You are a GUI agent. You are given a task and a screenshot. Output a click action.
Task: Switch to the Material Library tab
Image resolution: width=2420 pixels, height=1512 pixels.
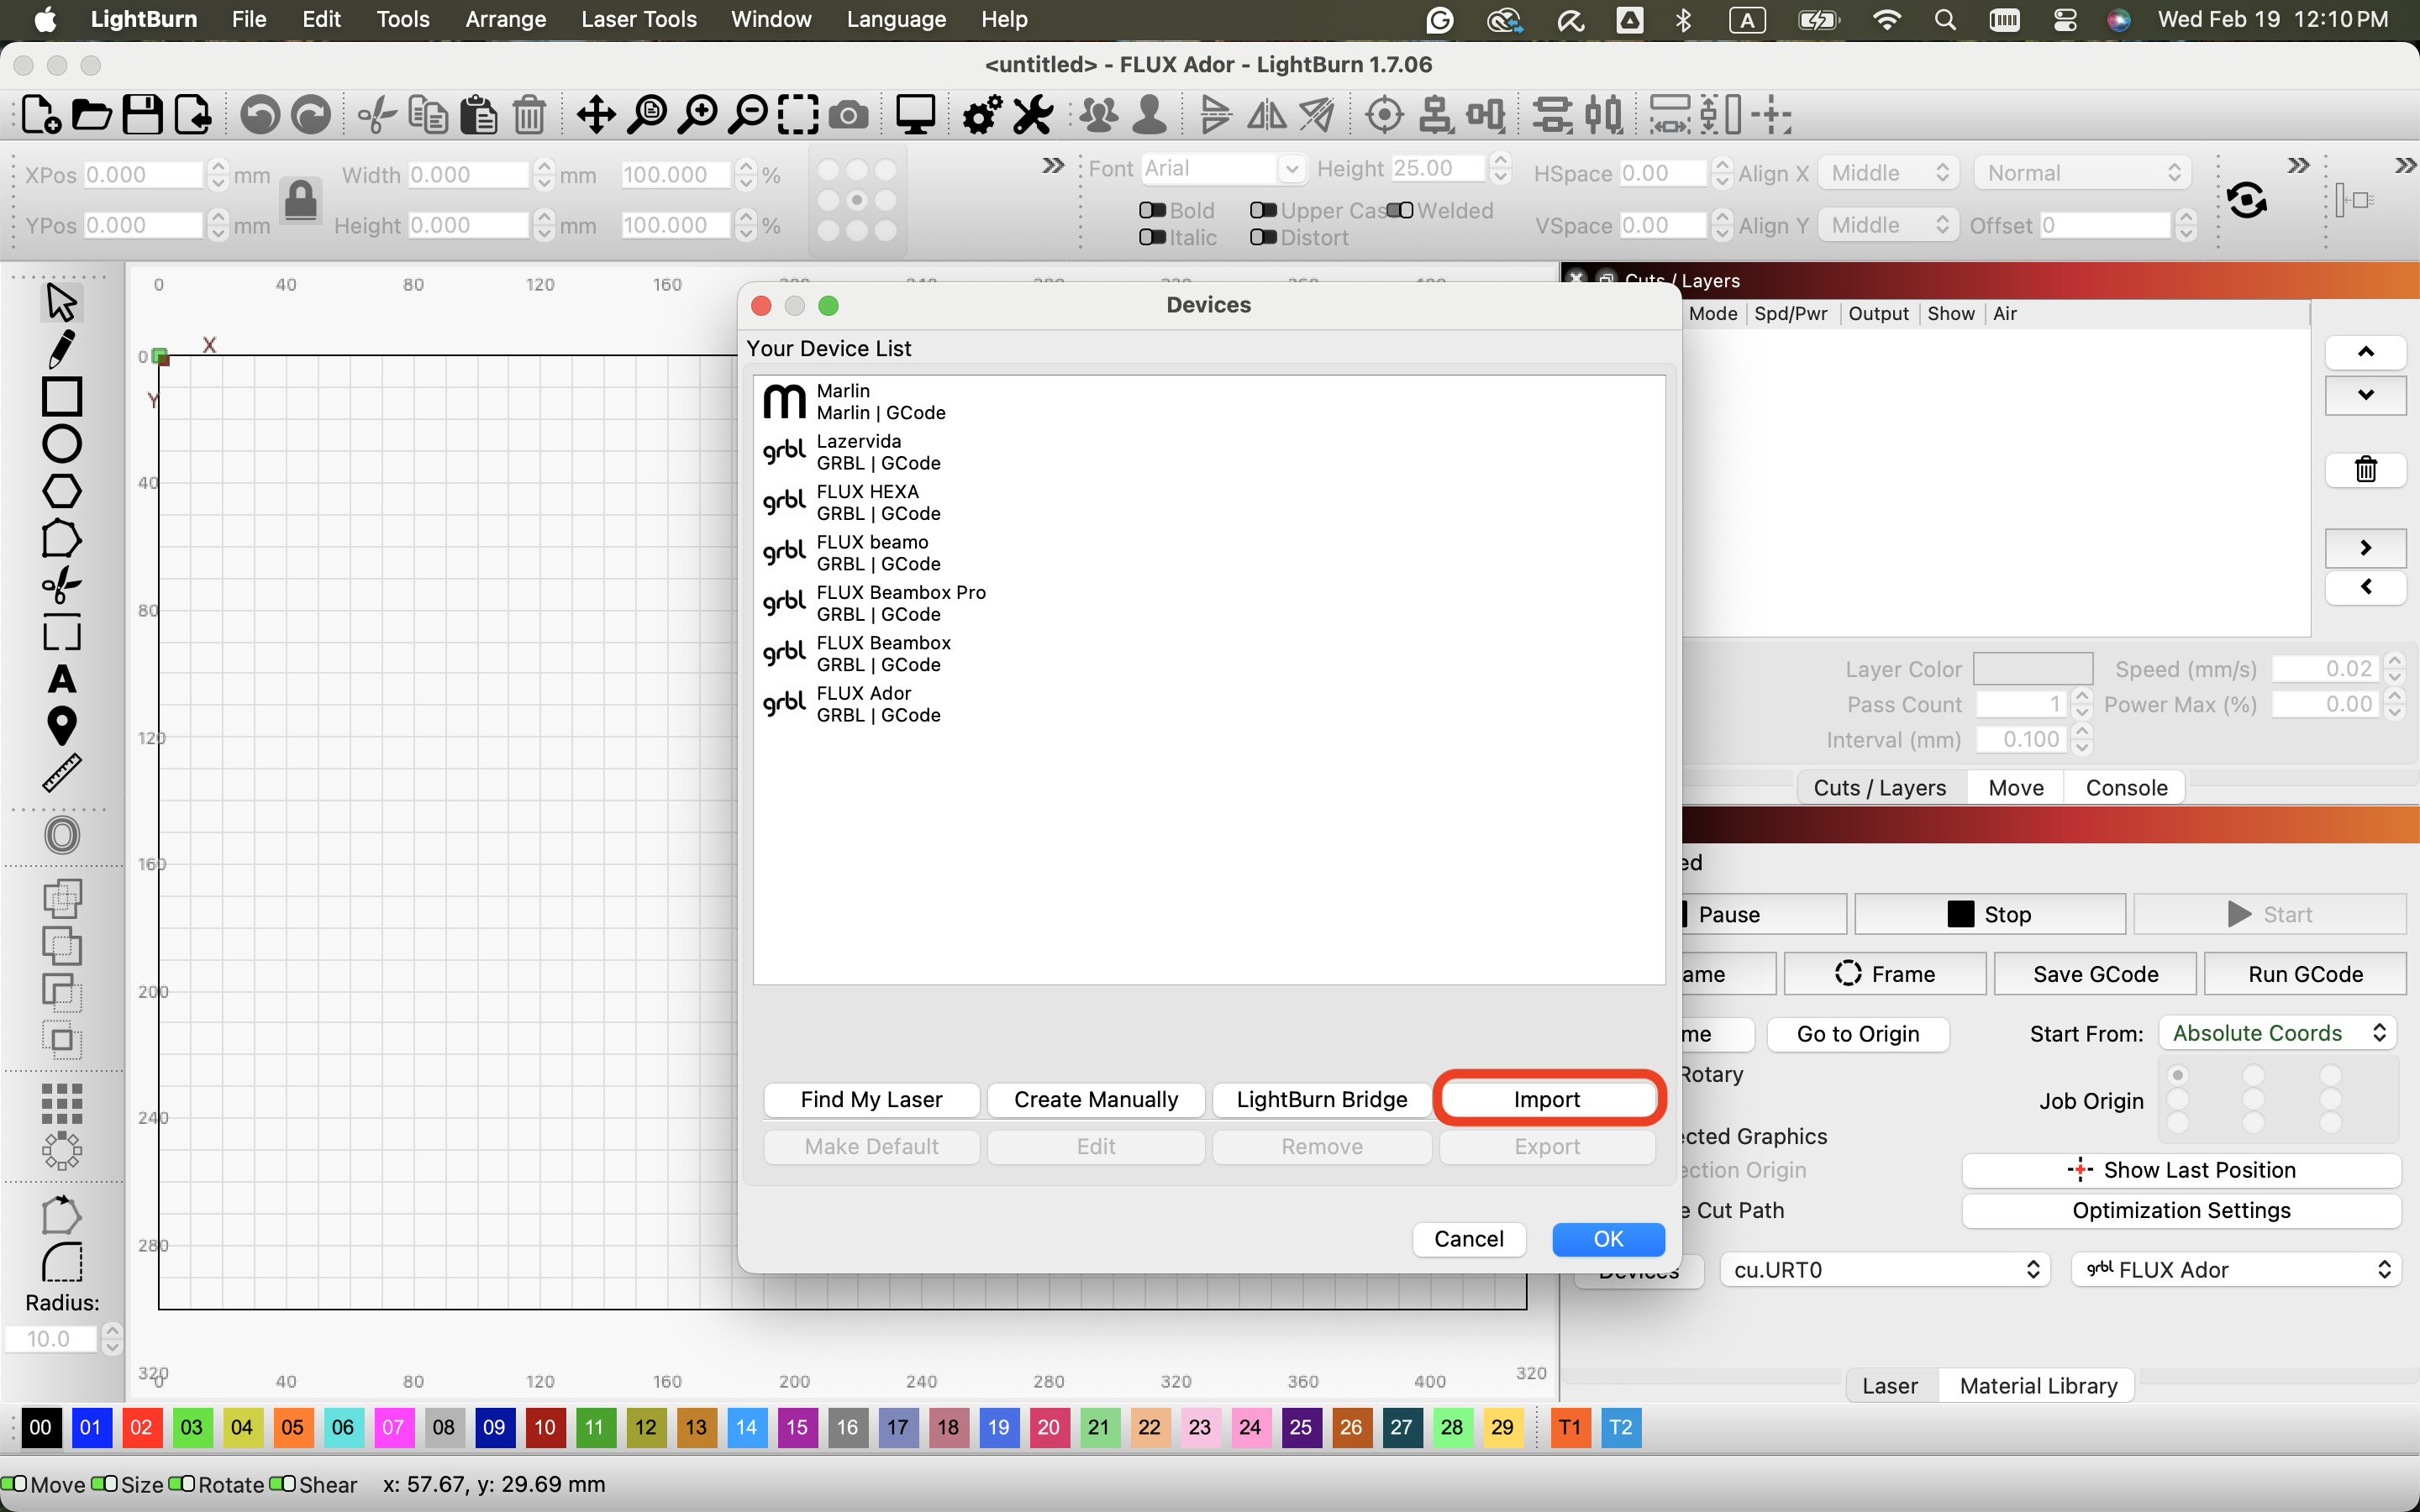pos(2037,1386)
